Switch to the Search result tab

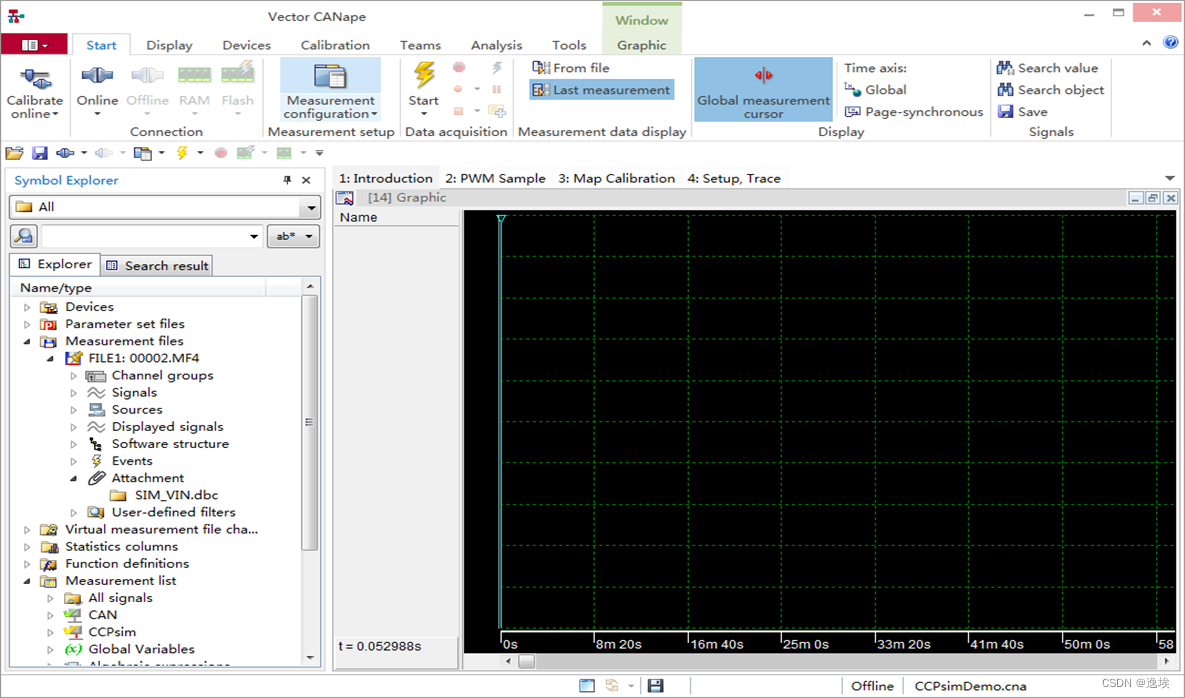157,265
